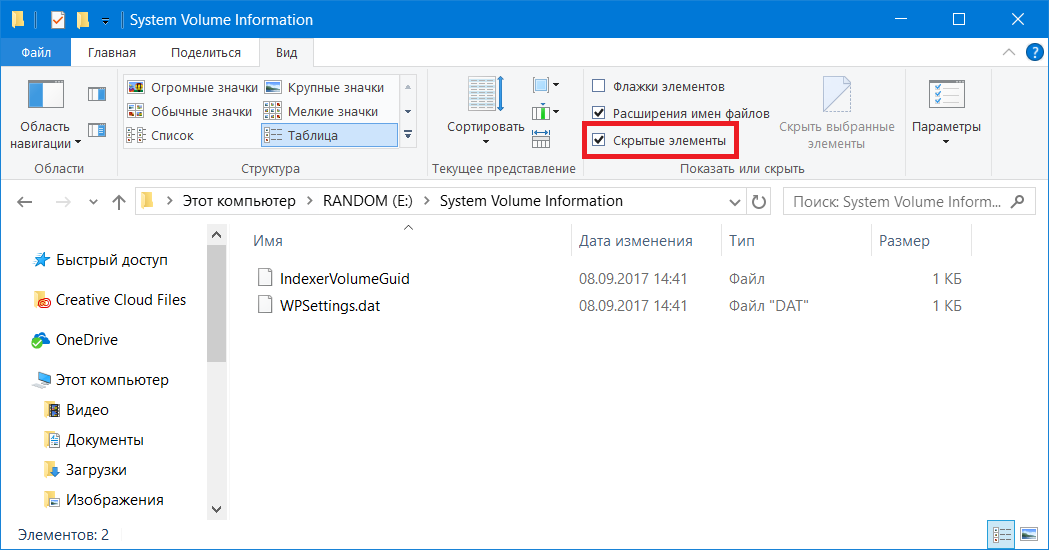Toggle Расширения имен файлов checkbox
The width and height of the screenshot is (1049, 550).
(x=599, y=114)
